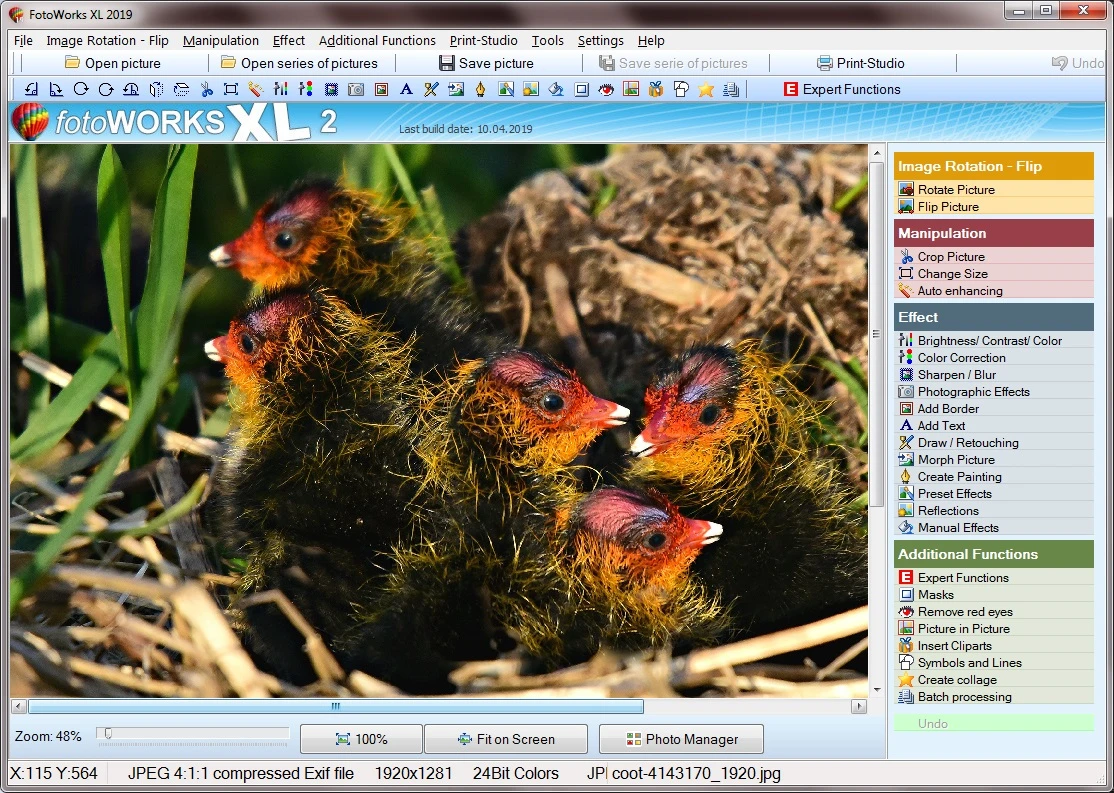Select Rotate Picture in the side panel

pos(956,190)
